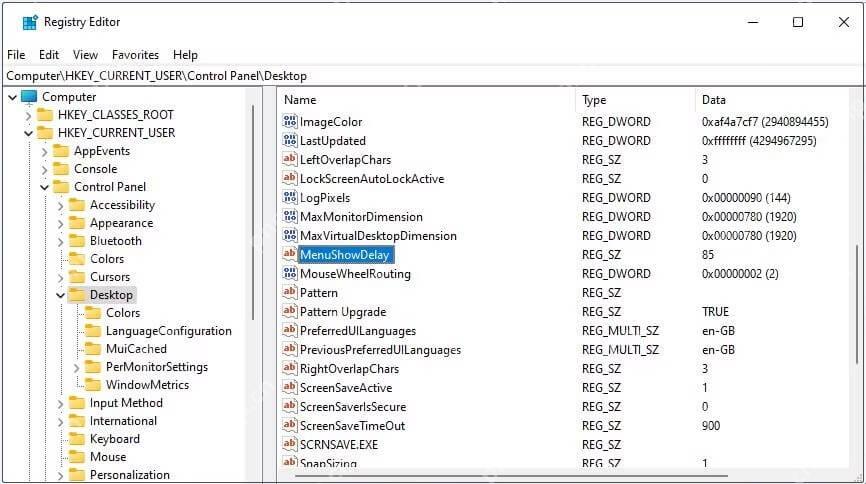Open the Edit menu
This screenshot has height=484, width=866.
coord(49,55)
